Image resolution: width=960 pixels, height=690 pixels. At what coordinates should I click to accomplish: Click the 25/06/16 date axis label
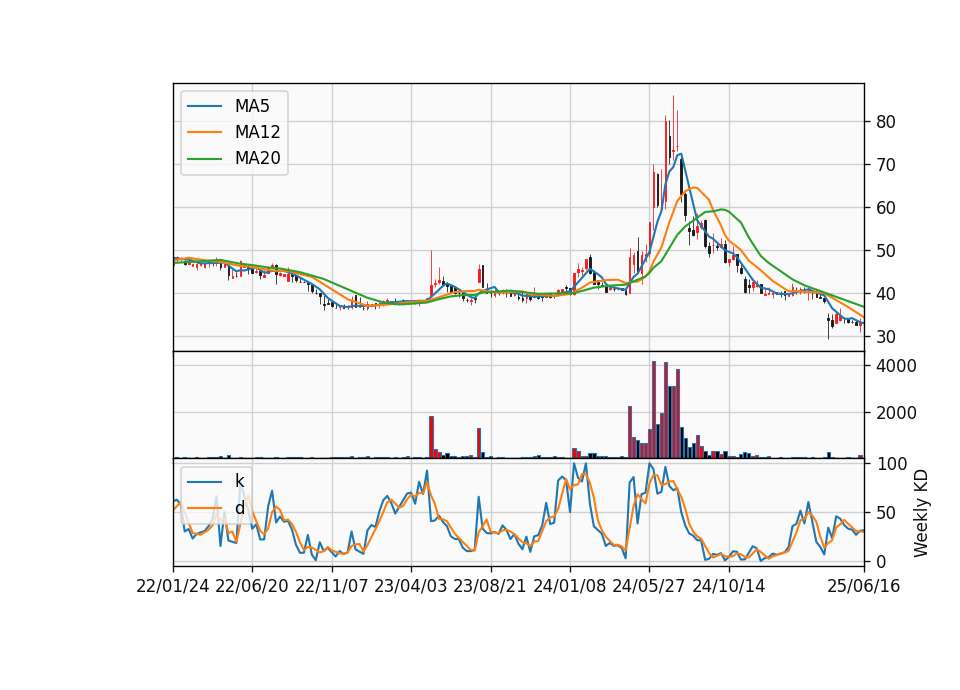click(864, 586)
